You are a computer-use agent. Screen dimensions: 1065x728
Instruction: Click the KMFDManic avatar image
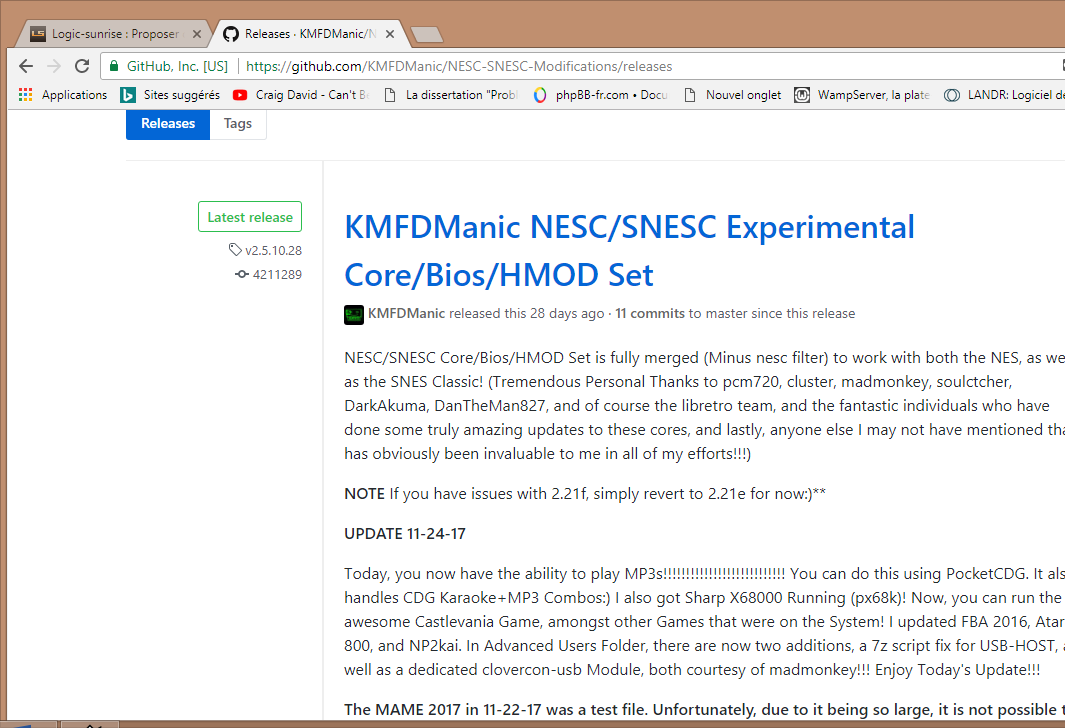tap(354, 314)
